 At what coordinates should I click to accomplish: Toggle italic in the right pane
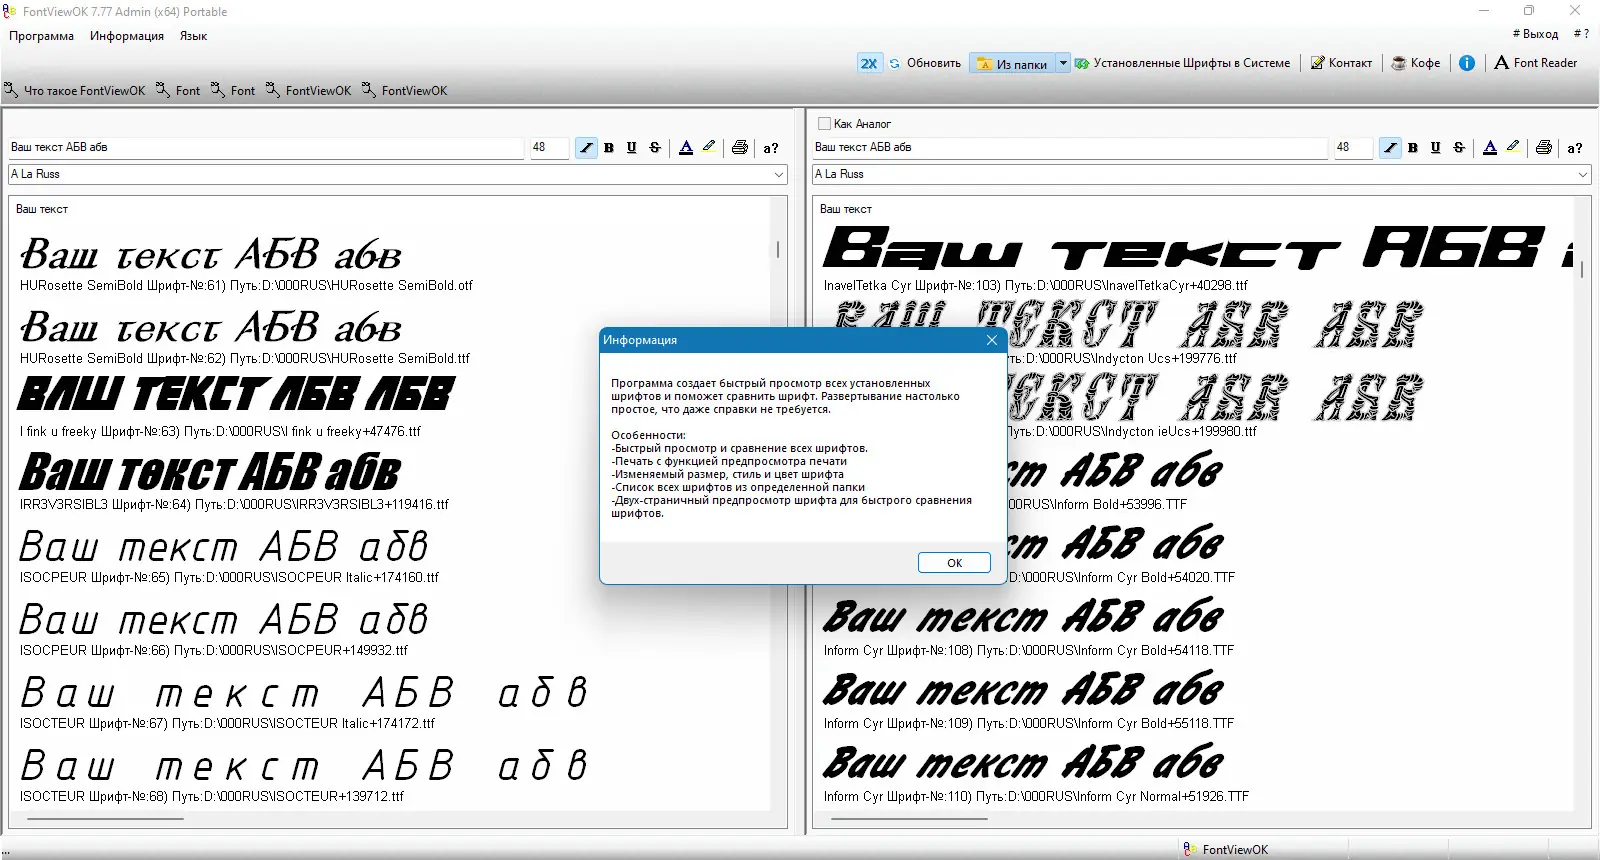pos(1390,148)
